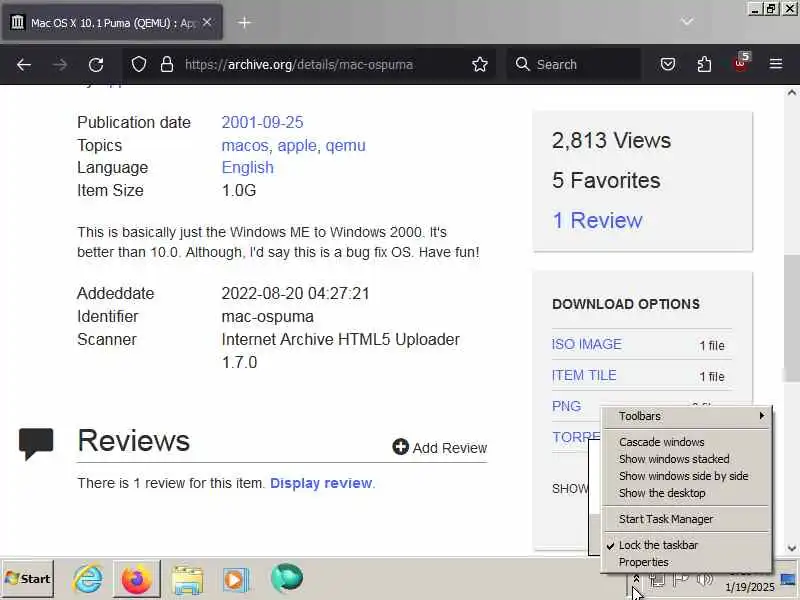Choose Cascade windows from context menu

coord(687,442)
